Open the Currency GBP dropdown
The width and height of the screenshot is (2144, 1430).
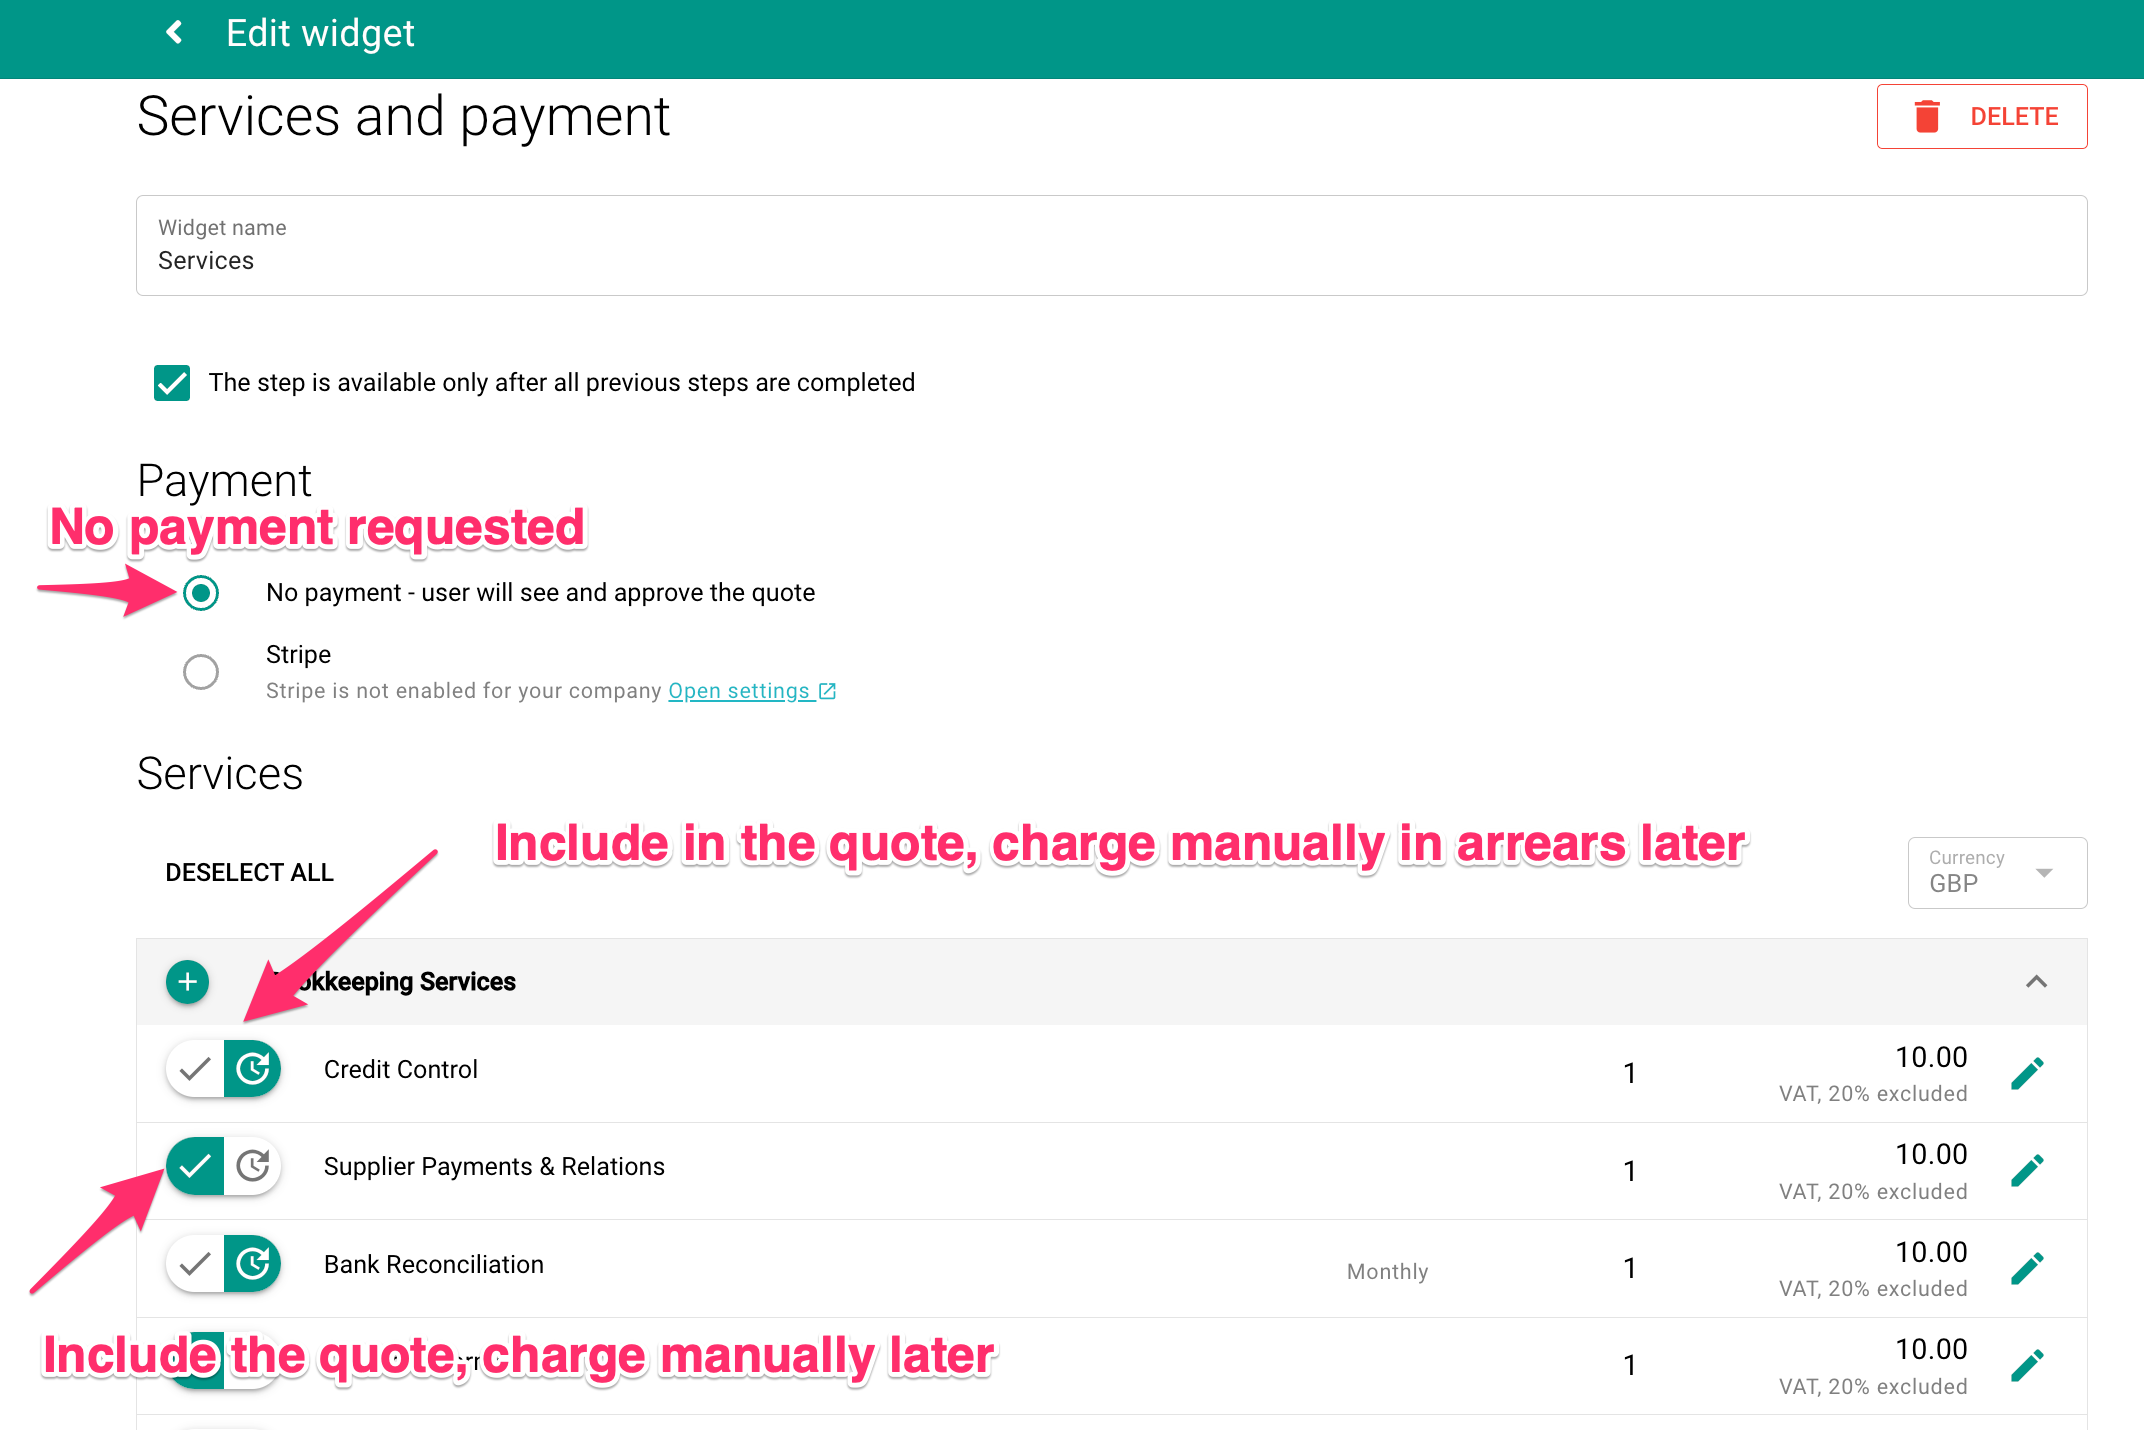1996,872
